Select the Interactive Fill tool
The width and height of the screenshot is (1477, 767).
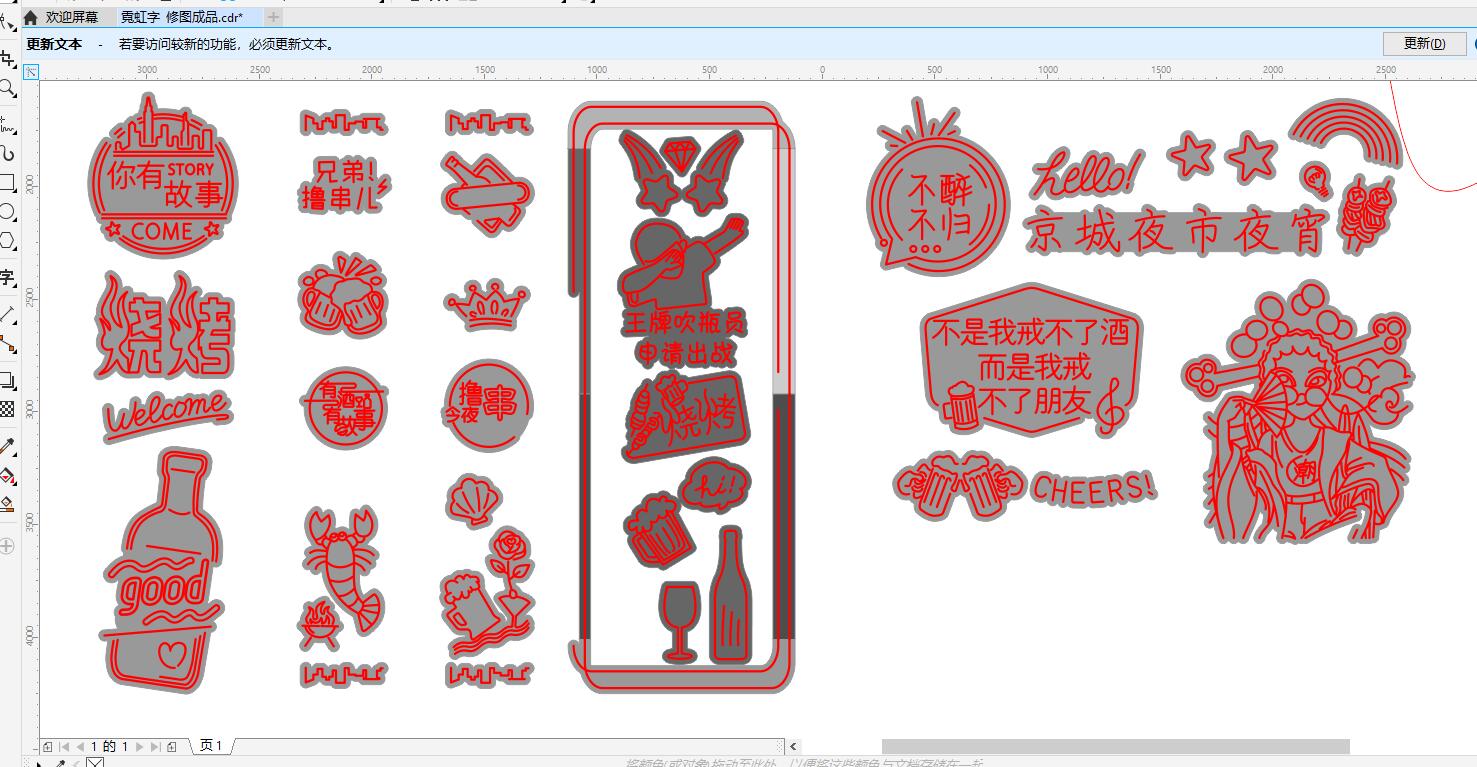coord(7,475)
